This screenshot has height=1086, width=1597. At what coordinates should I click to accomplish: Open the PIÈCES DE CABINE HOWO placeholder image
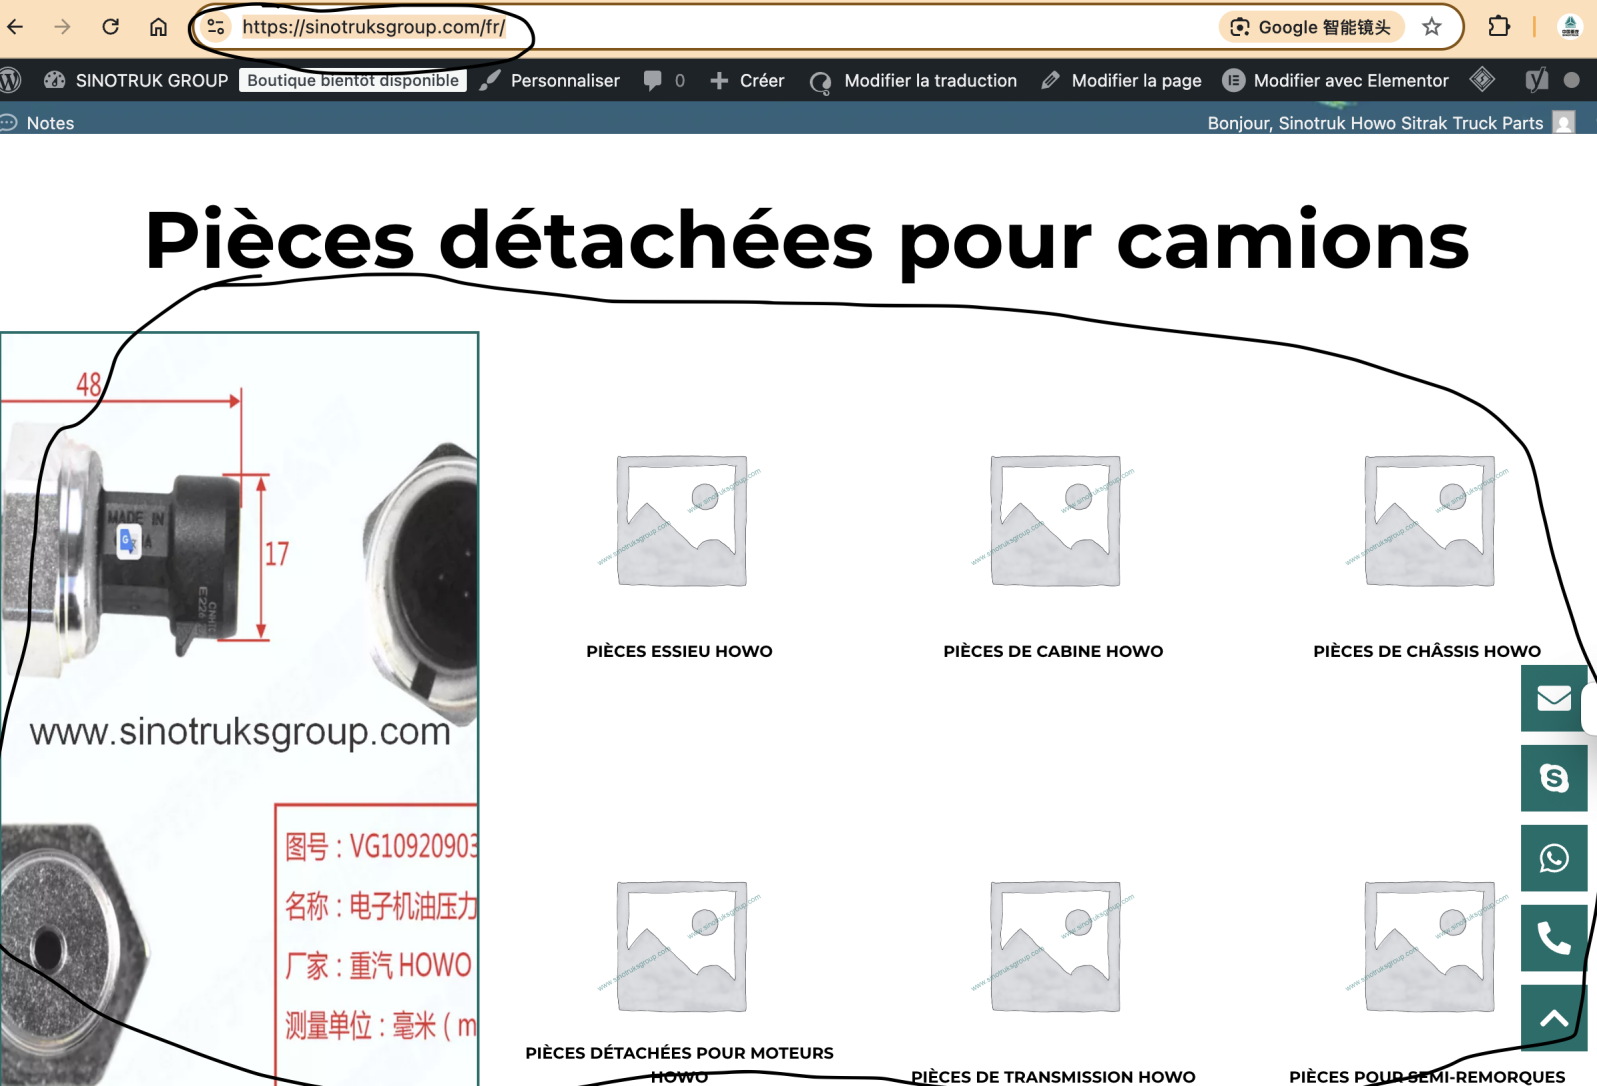pyautogui.click(x=1054, y=520)
